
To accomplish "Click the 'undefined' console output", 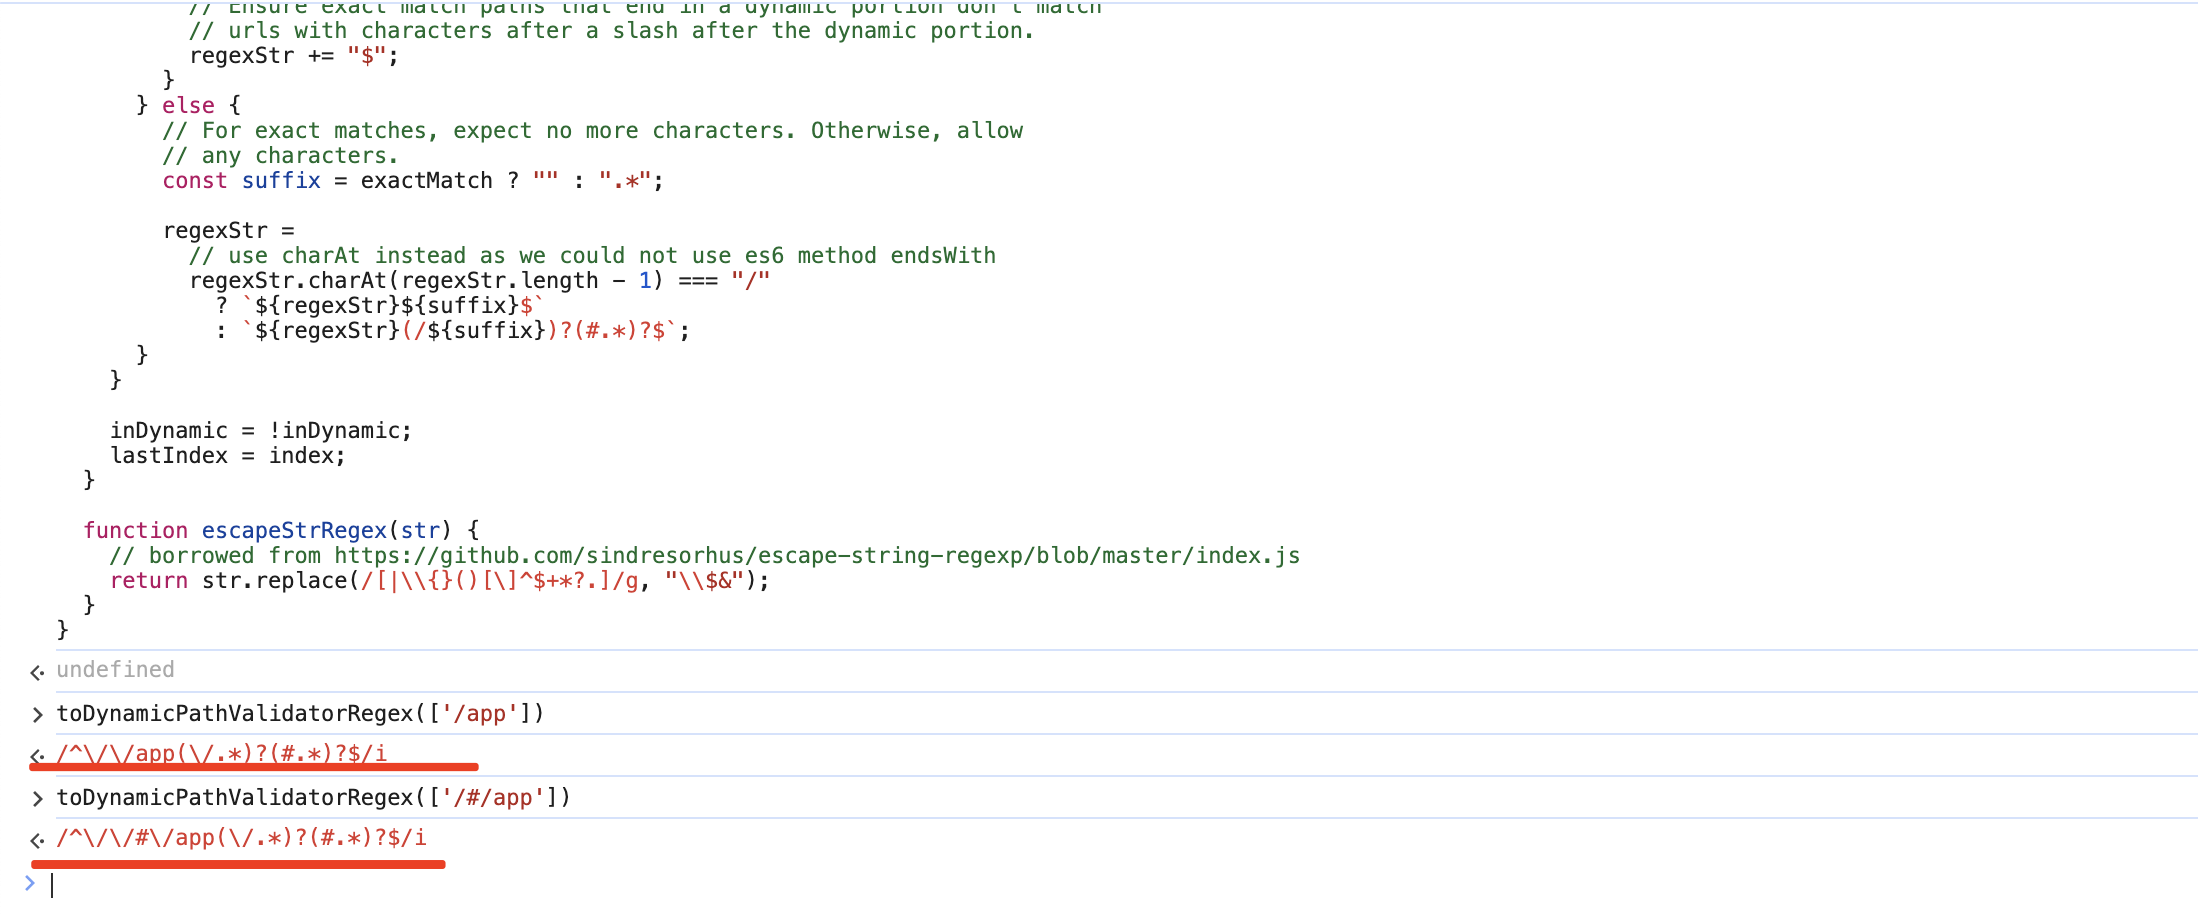I will 115,670.
